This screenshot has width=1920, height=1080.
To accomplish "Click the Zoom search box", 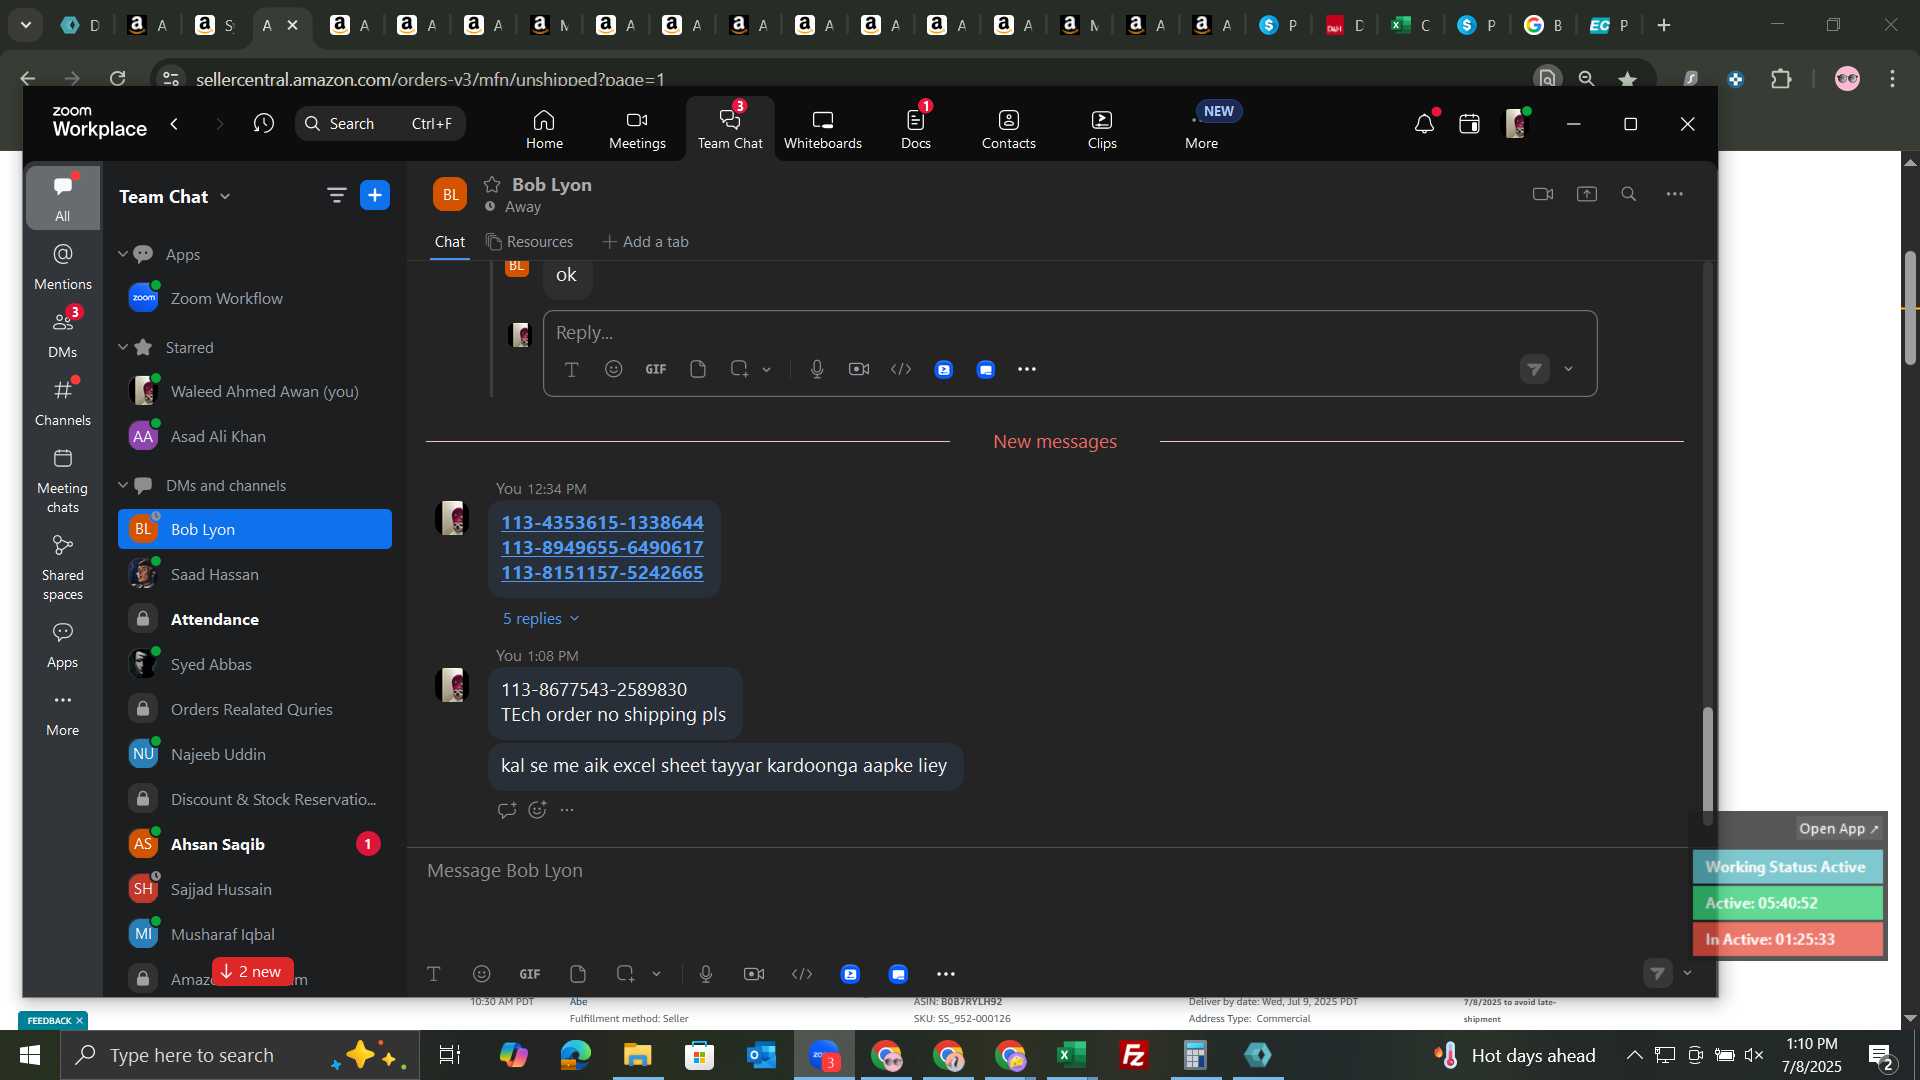I will 380,124.
